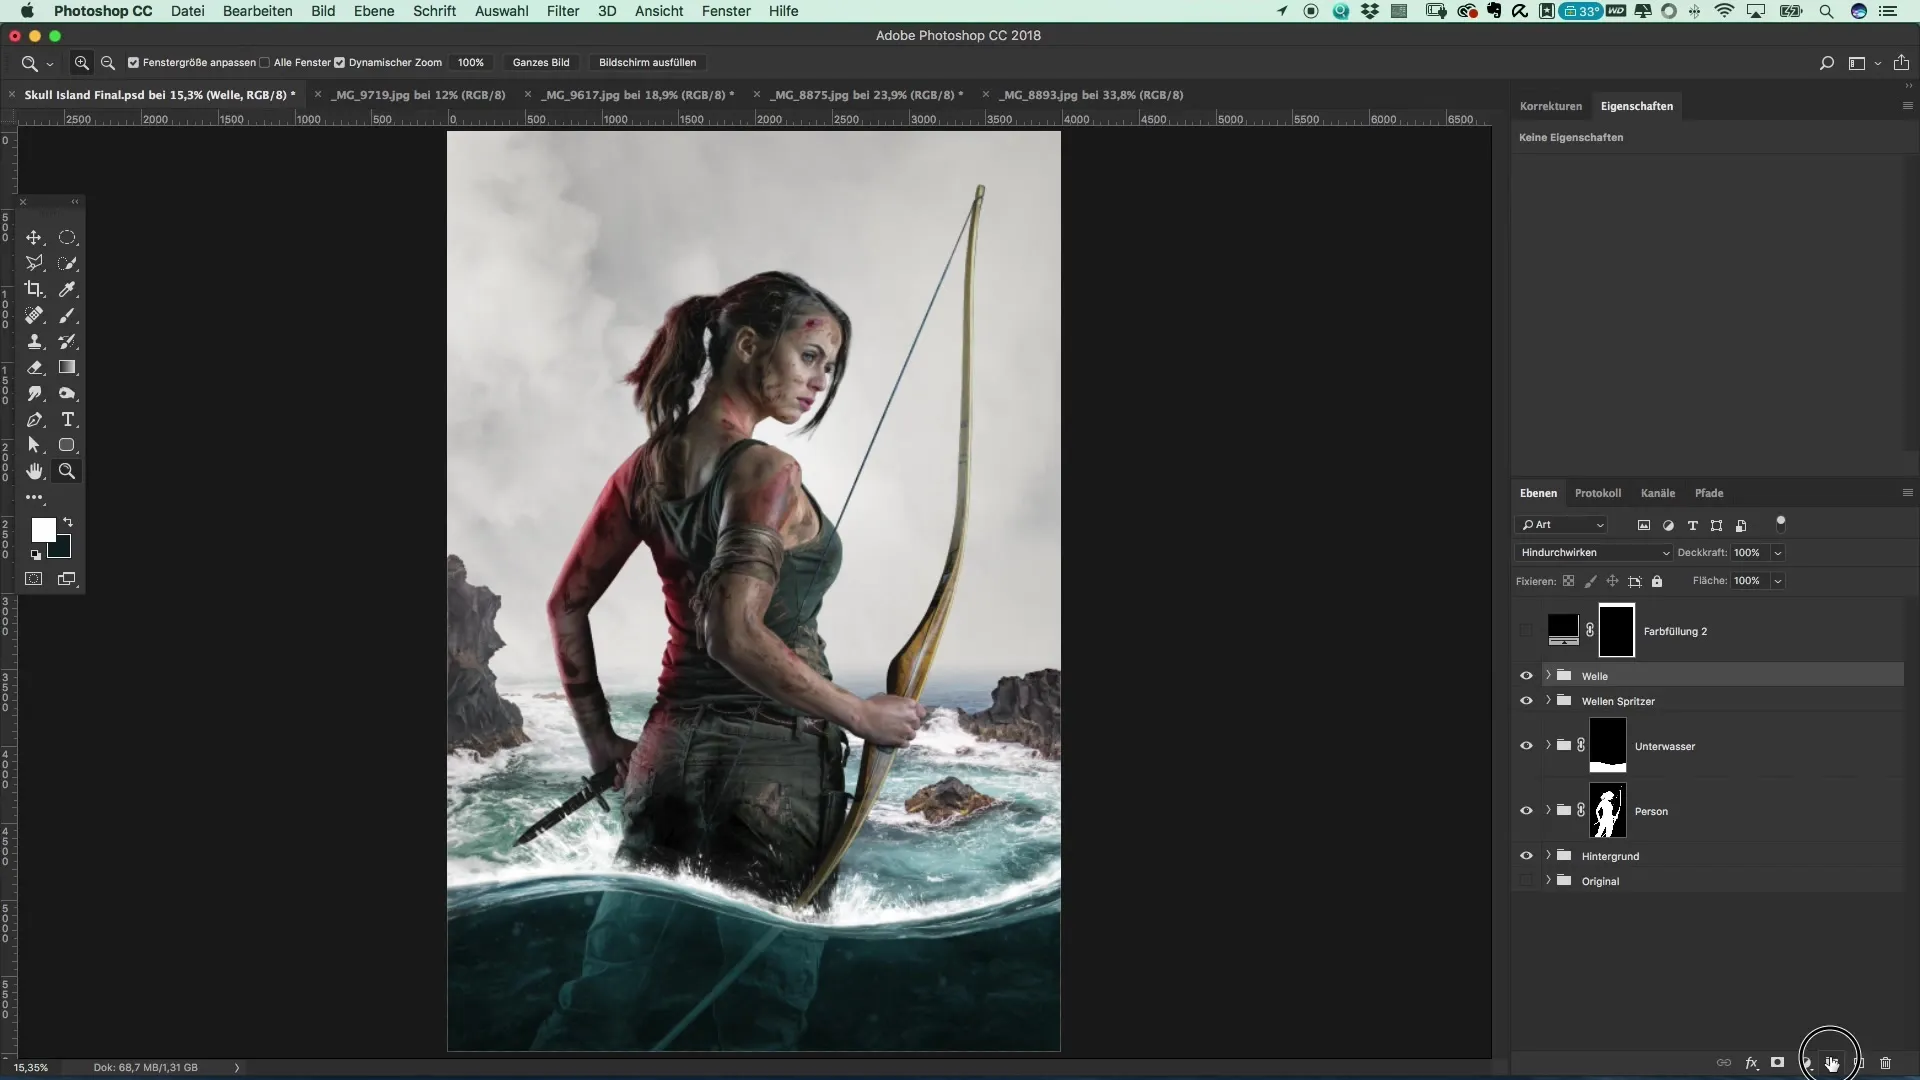
Task: Switch to the Protokoll tab
Action: pos(1598,493)
